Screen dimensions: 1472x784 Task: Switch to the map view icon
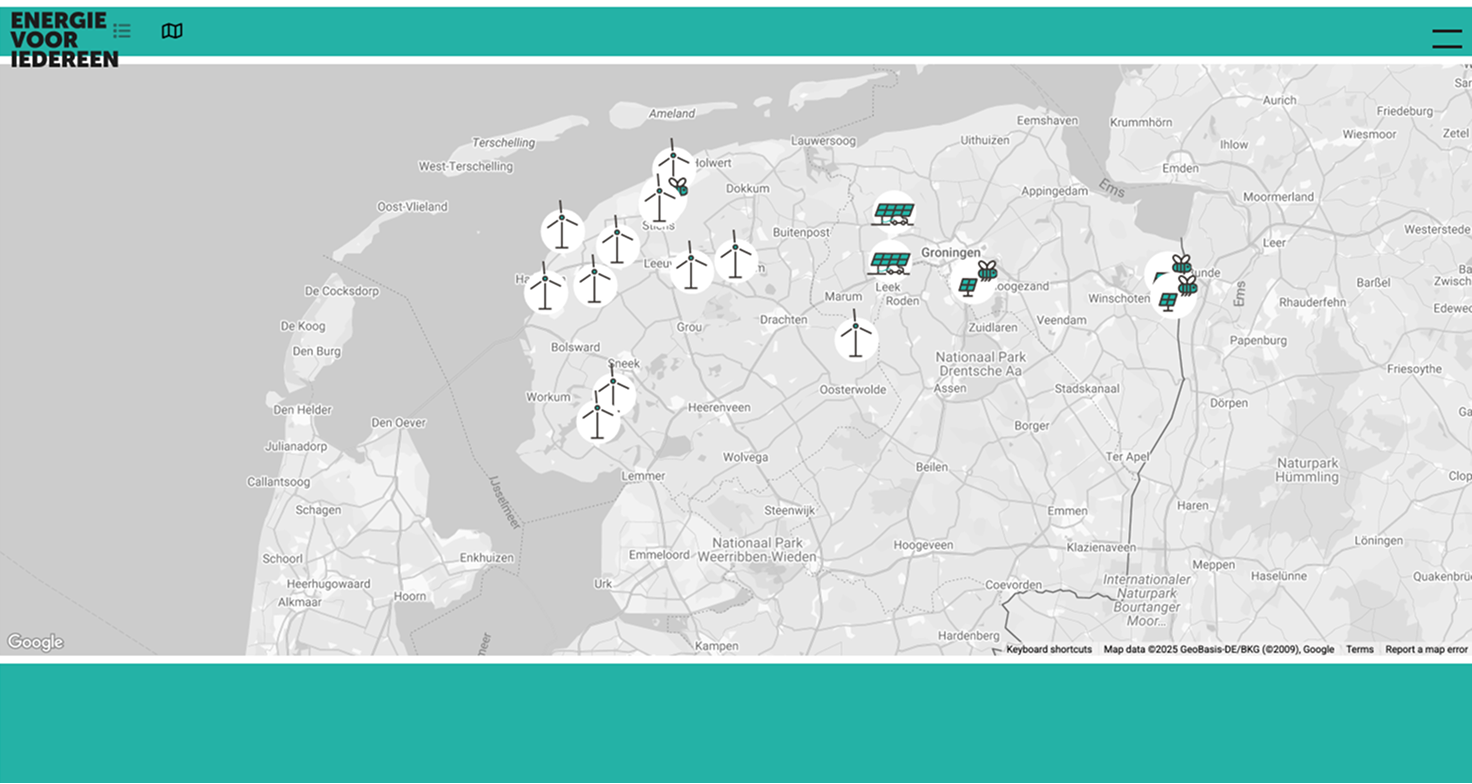pos(172,31)
